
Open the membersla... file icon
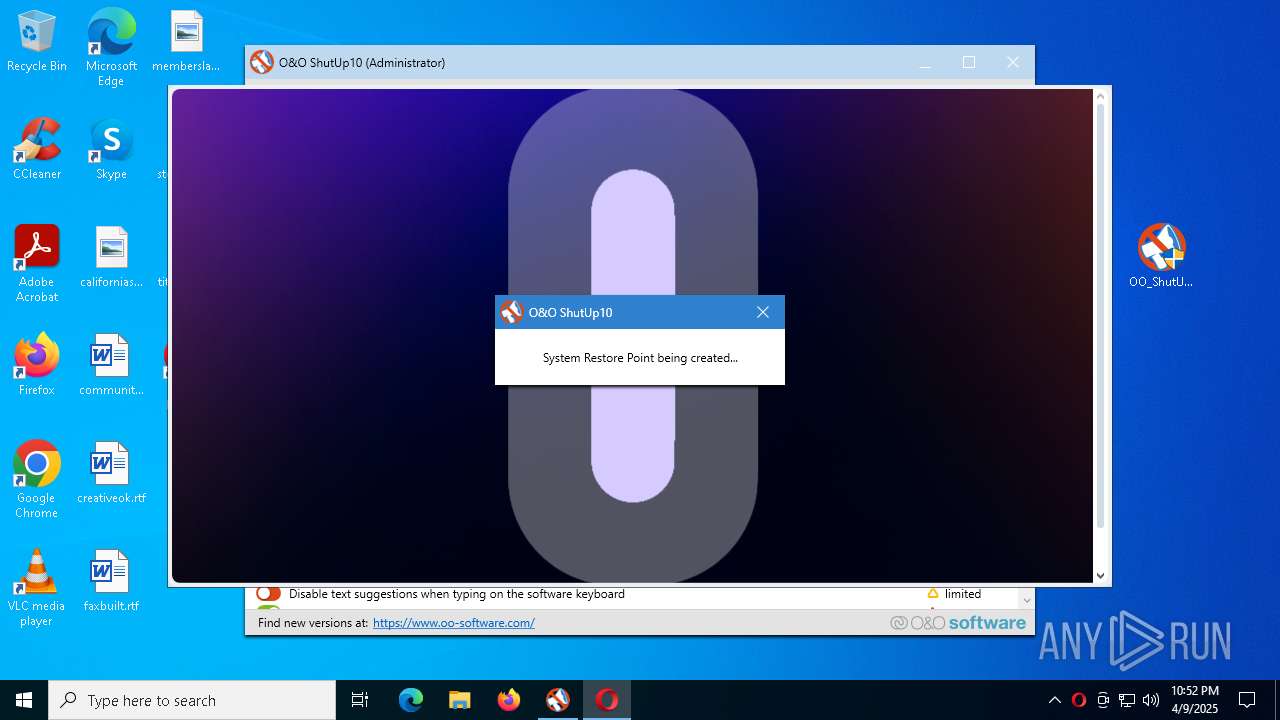pos(186,41)
